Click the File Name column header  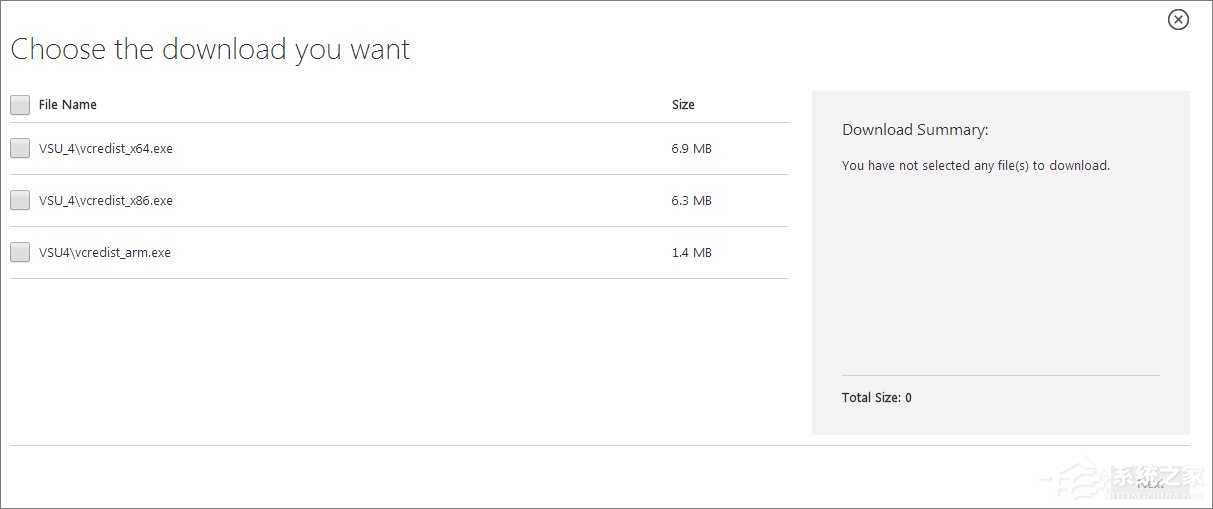[x=68, y=105]
